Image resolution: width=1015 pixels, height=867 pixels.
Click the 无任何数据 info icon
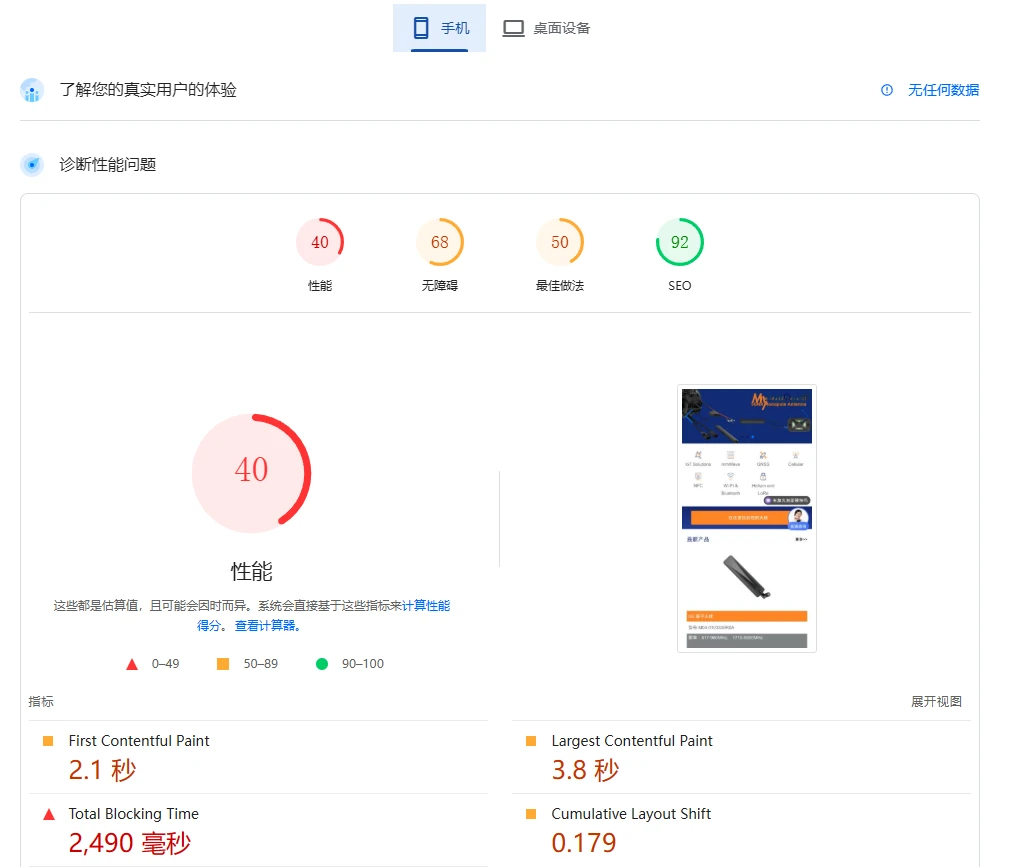(887, 90)
